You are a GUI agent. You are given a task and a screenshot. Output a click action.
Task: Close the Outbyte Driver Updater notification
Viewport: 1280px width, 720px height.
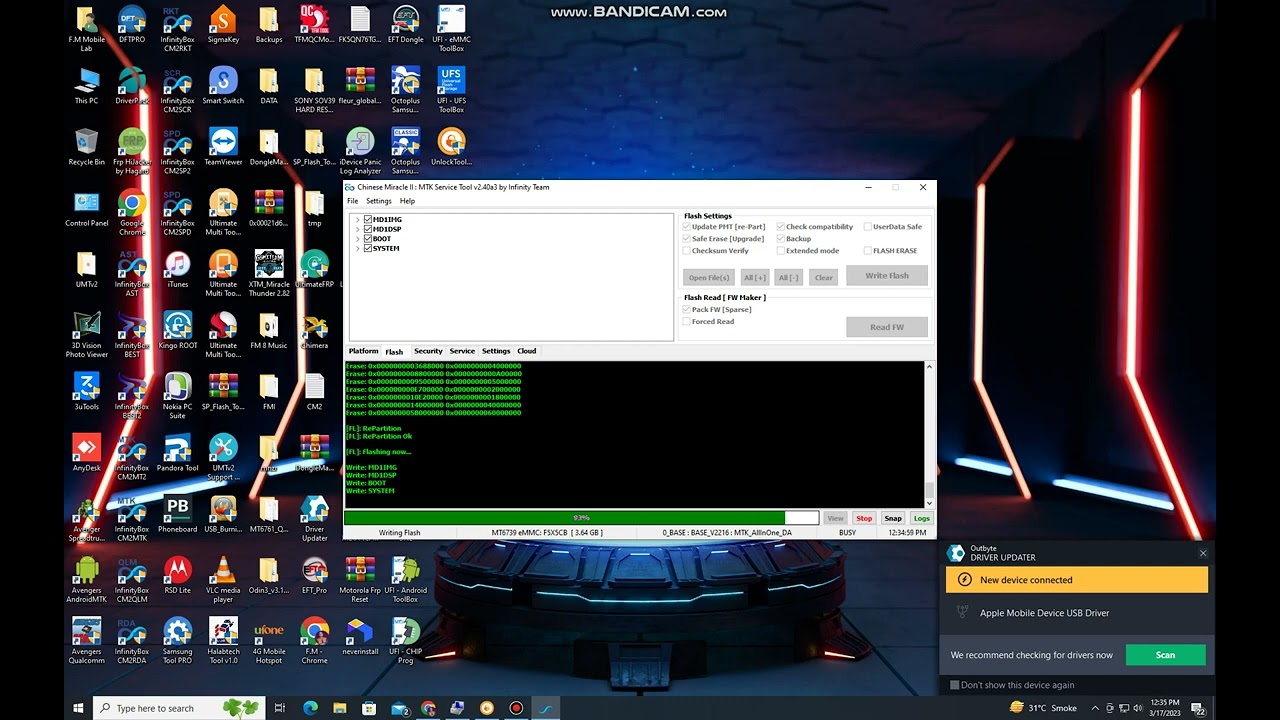click(1203, 553)
